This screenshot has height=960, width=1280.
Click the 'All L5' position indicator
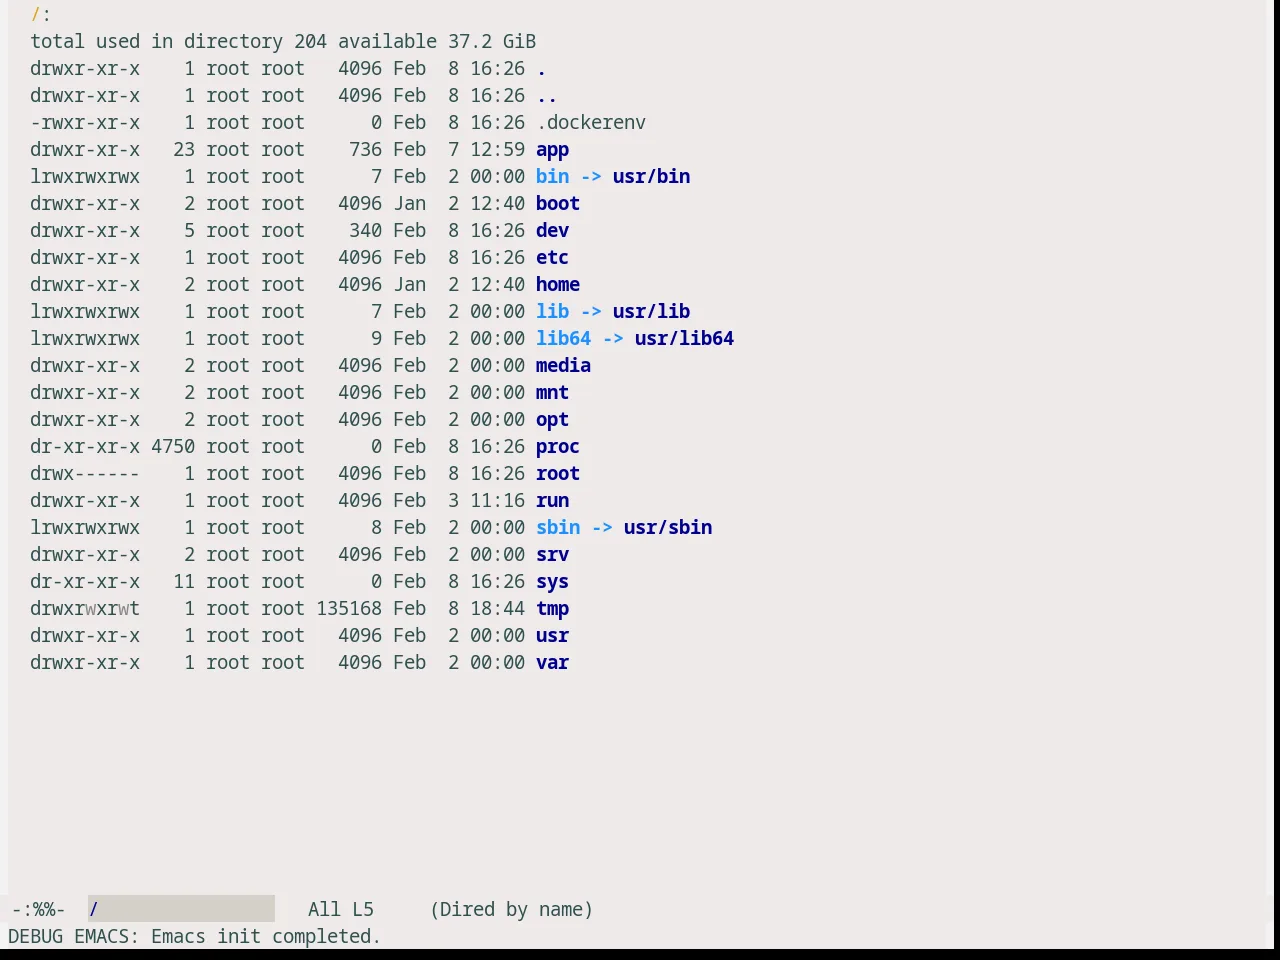pos(341,909)
